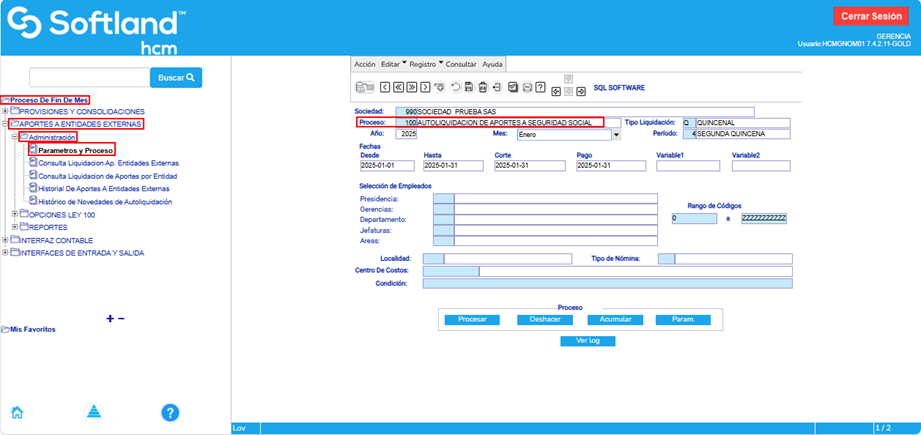Click the trash can delete icon
921x435 pixels.
tap(483, 88)
